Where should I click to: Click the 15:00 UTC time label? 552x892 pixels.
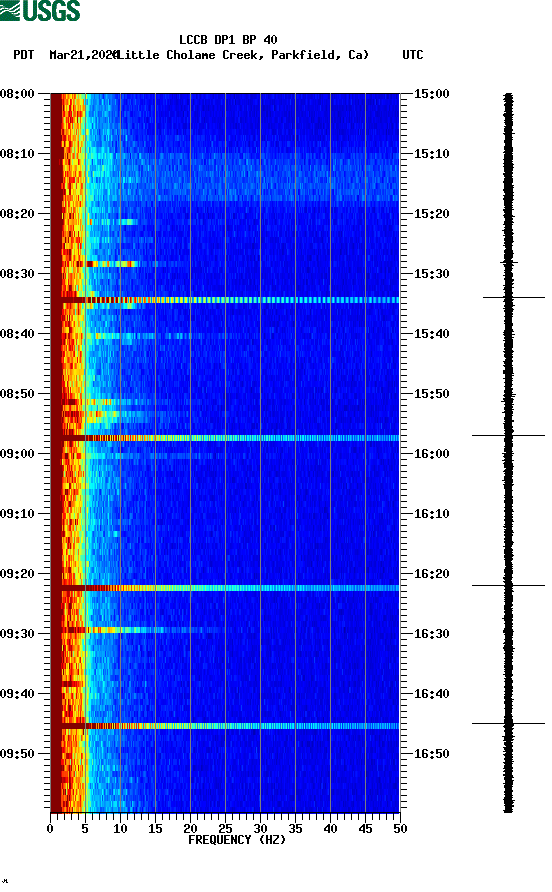pyautogui.click(x=431, y=94)
